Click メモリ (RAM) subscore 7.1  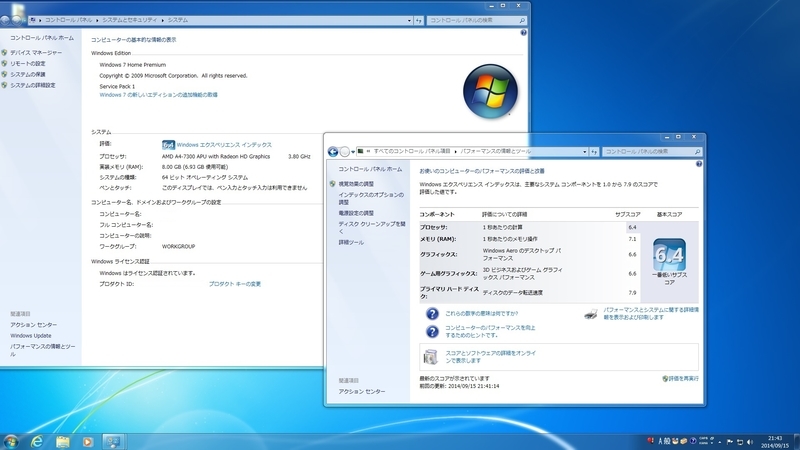pos(632,239)
